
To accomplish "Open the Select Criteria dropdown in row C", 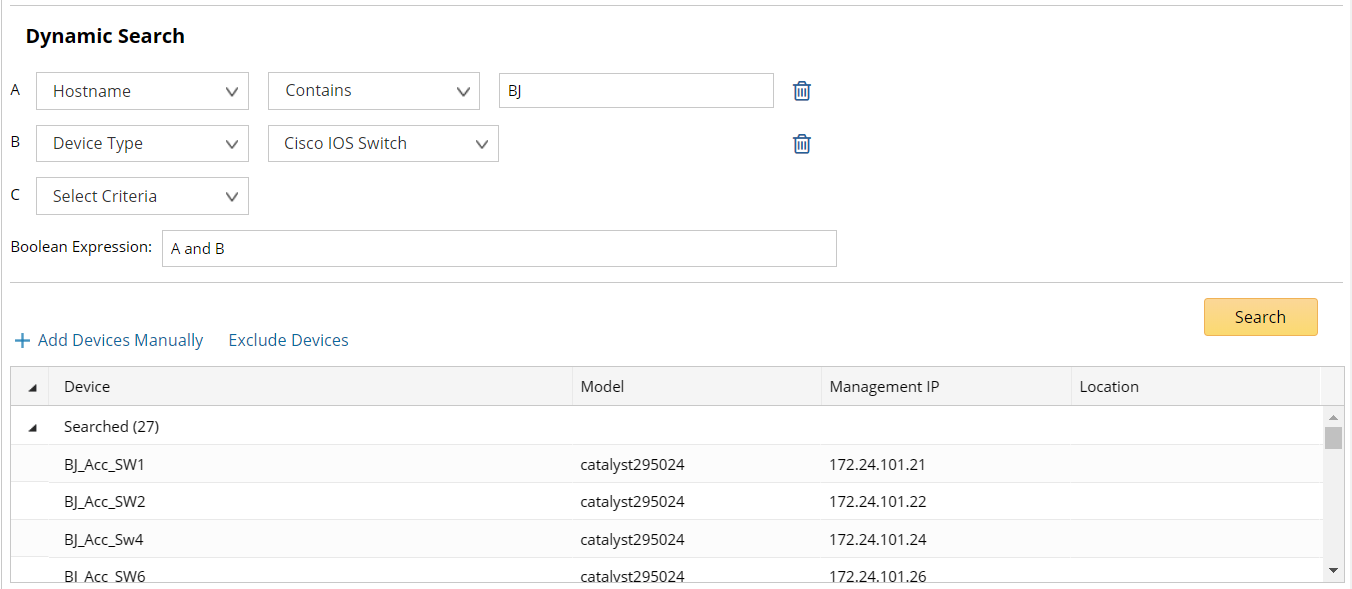I will 142,196.
